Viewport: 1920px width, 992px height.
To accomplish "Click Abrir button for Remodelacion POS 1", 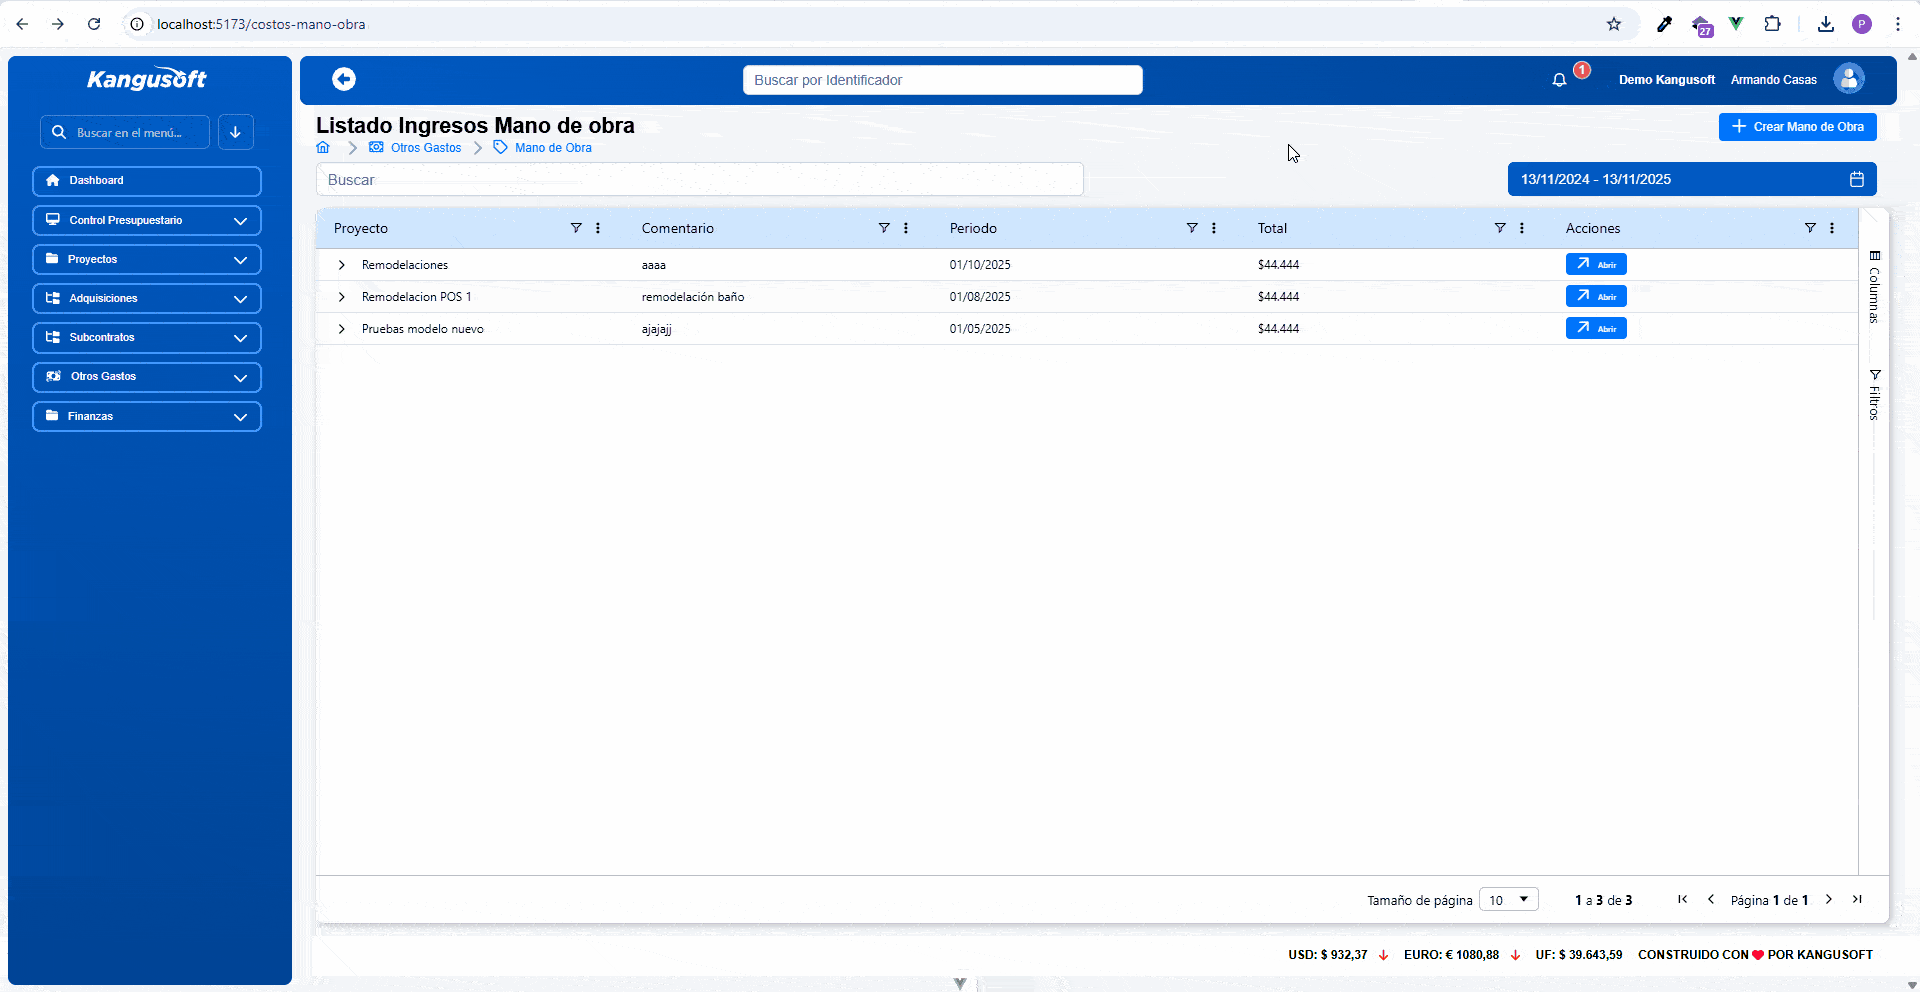I will coord(1596,297).
